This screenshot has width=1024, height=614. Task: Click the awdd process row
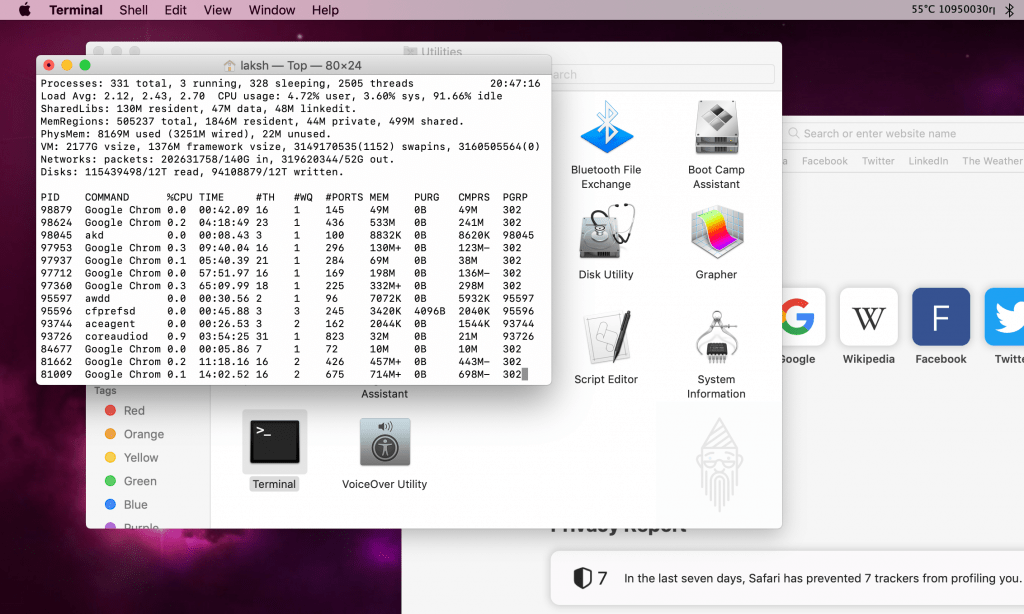click(287, 299)
